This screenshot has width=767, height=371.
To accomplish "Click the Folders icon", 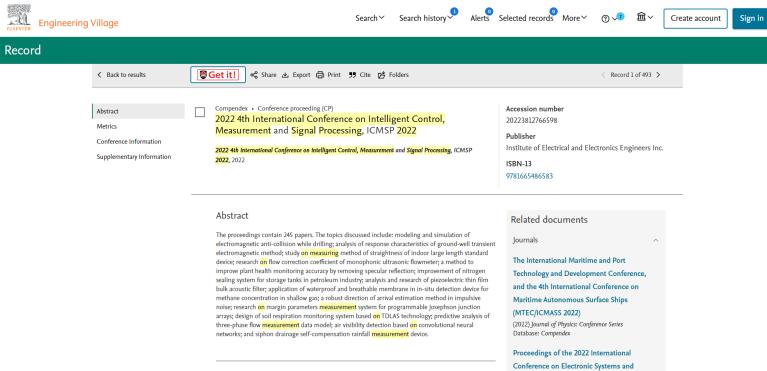I will click(x=382, y=75).
